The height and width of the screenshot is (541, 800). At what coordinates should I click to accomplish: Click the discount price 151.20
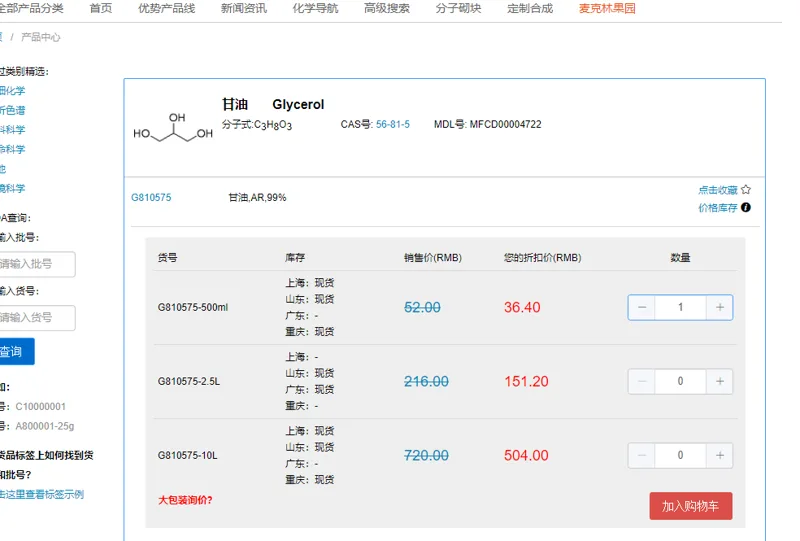tap(526, 381)
